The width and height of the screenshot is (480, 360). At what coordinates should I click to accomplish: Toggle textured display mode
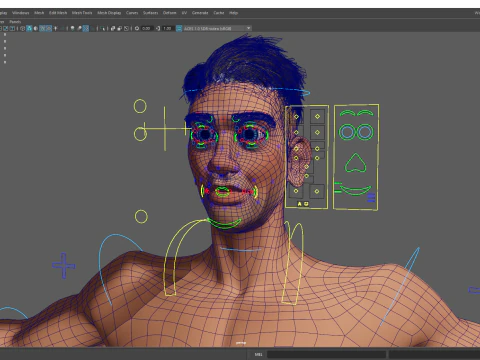click(x=49, y=28)
